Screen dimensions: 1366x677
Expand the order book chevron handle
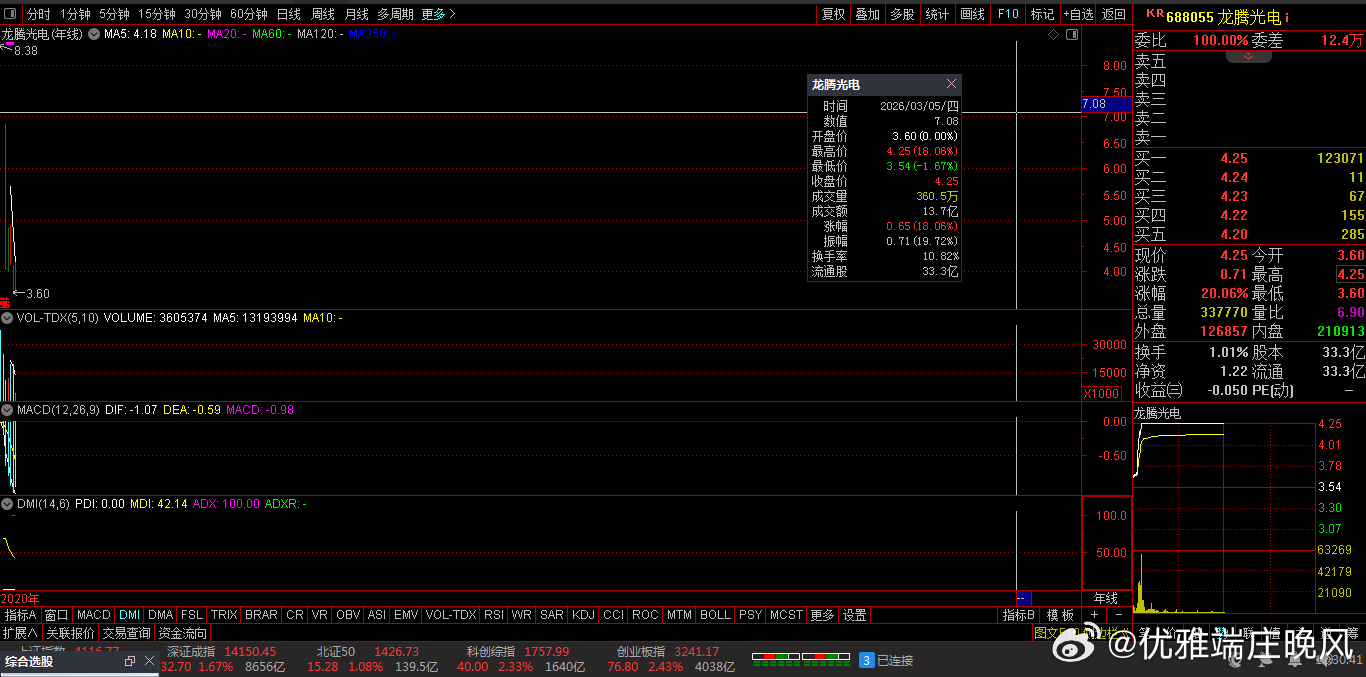(1249, 57)
